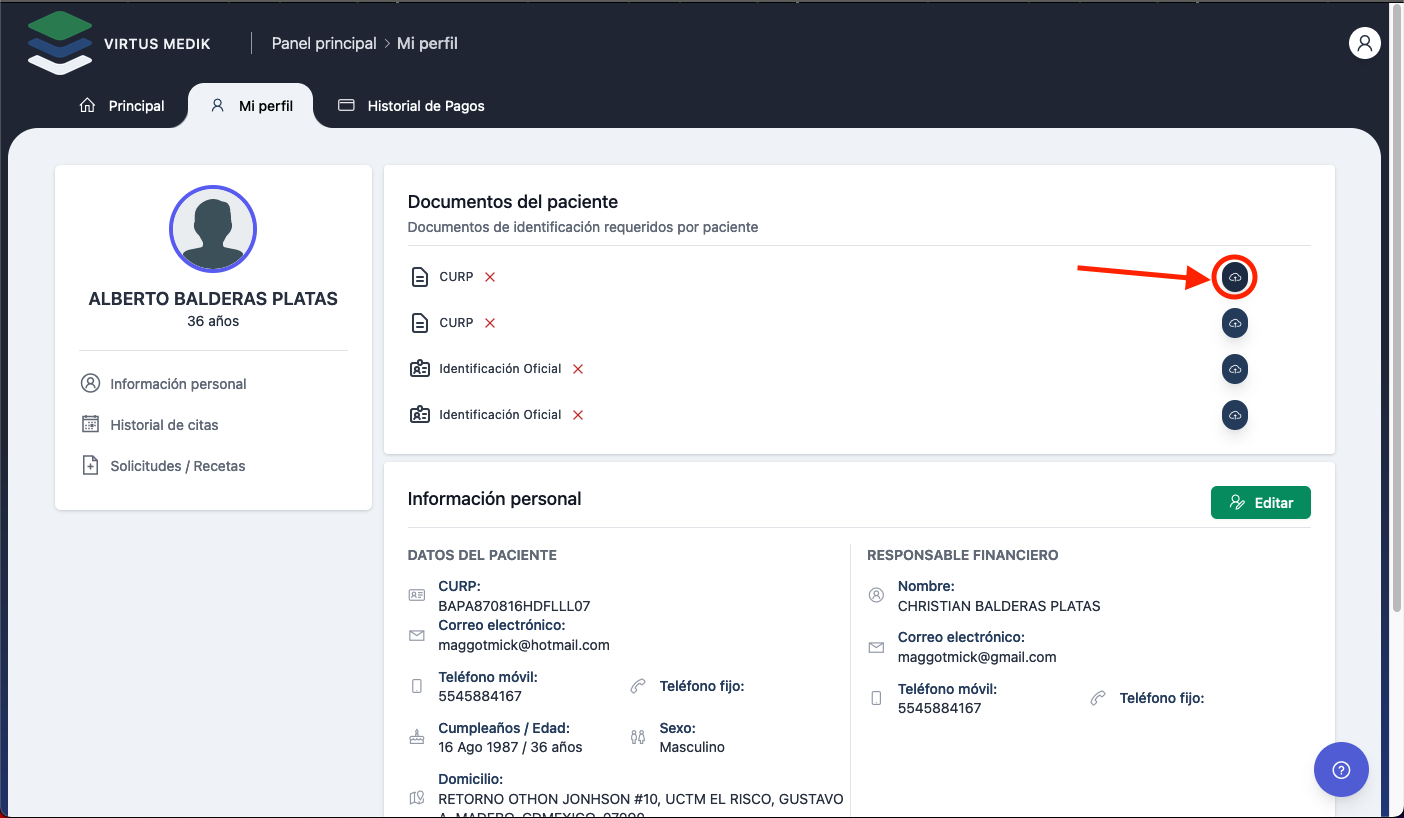Click upload icon for first CURP document
1404x818 pixels.
[1234, 277]
